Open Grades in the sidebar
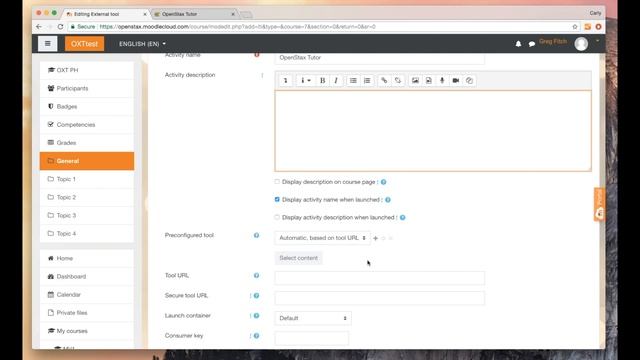Image resolution: width=640 pixels, height=360 pixels. [x=87, y=143]
